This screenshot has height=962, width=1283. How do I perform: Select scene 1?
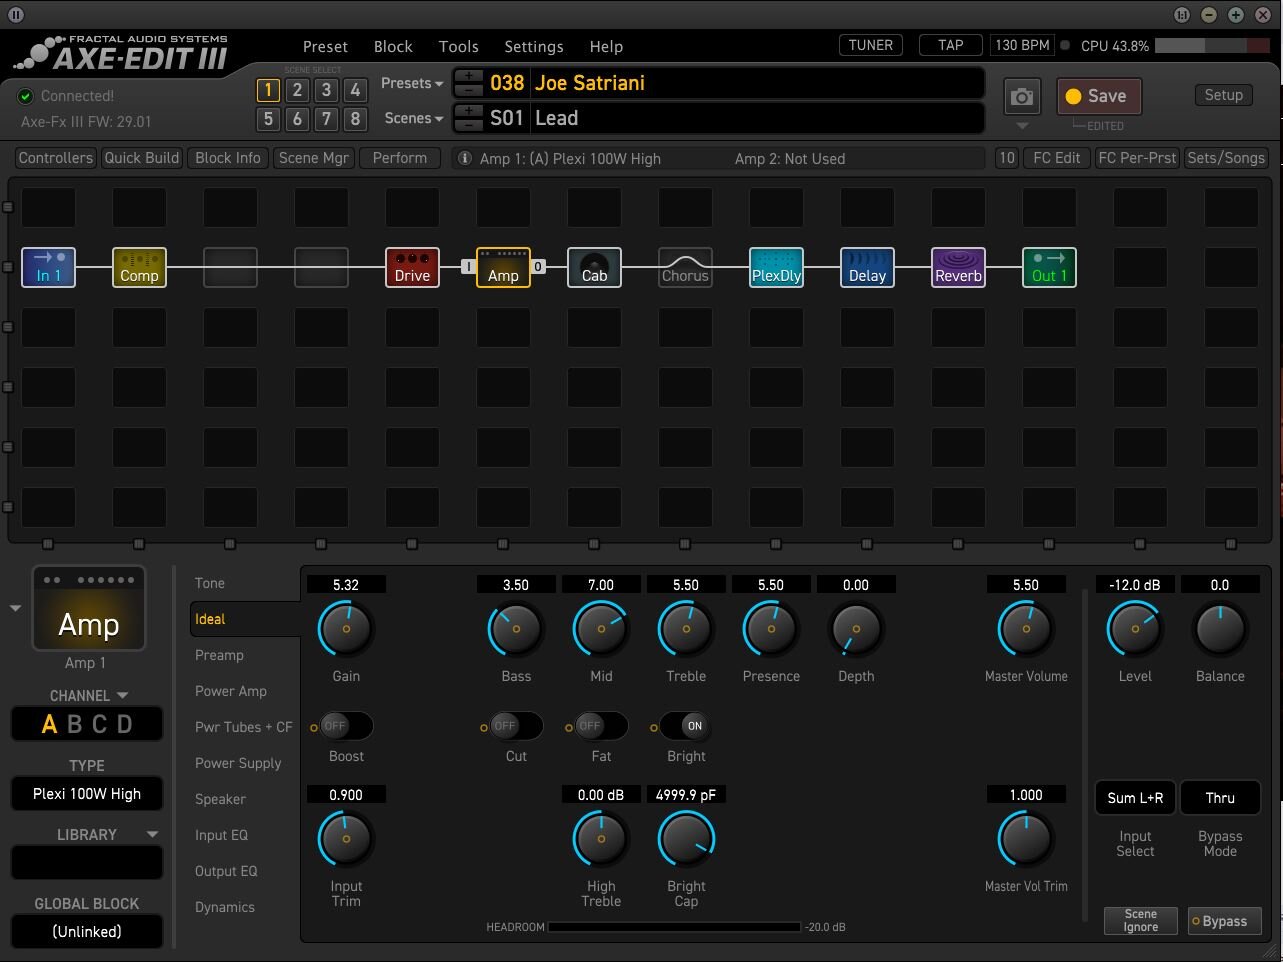click(268, 90)
